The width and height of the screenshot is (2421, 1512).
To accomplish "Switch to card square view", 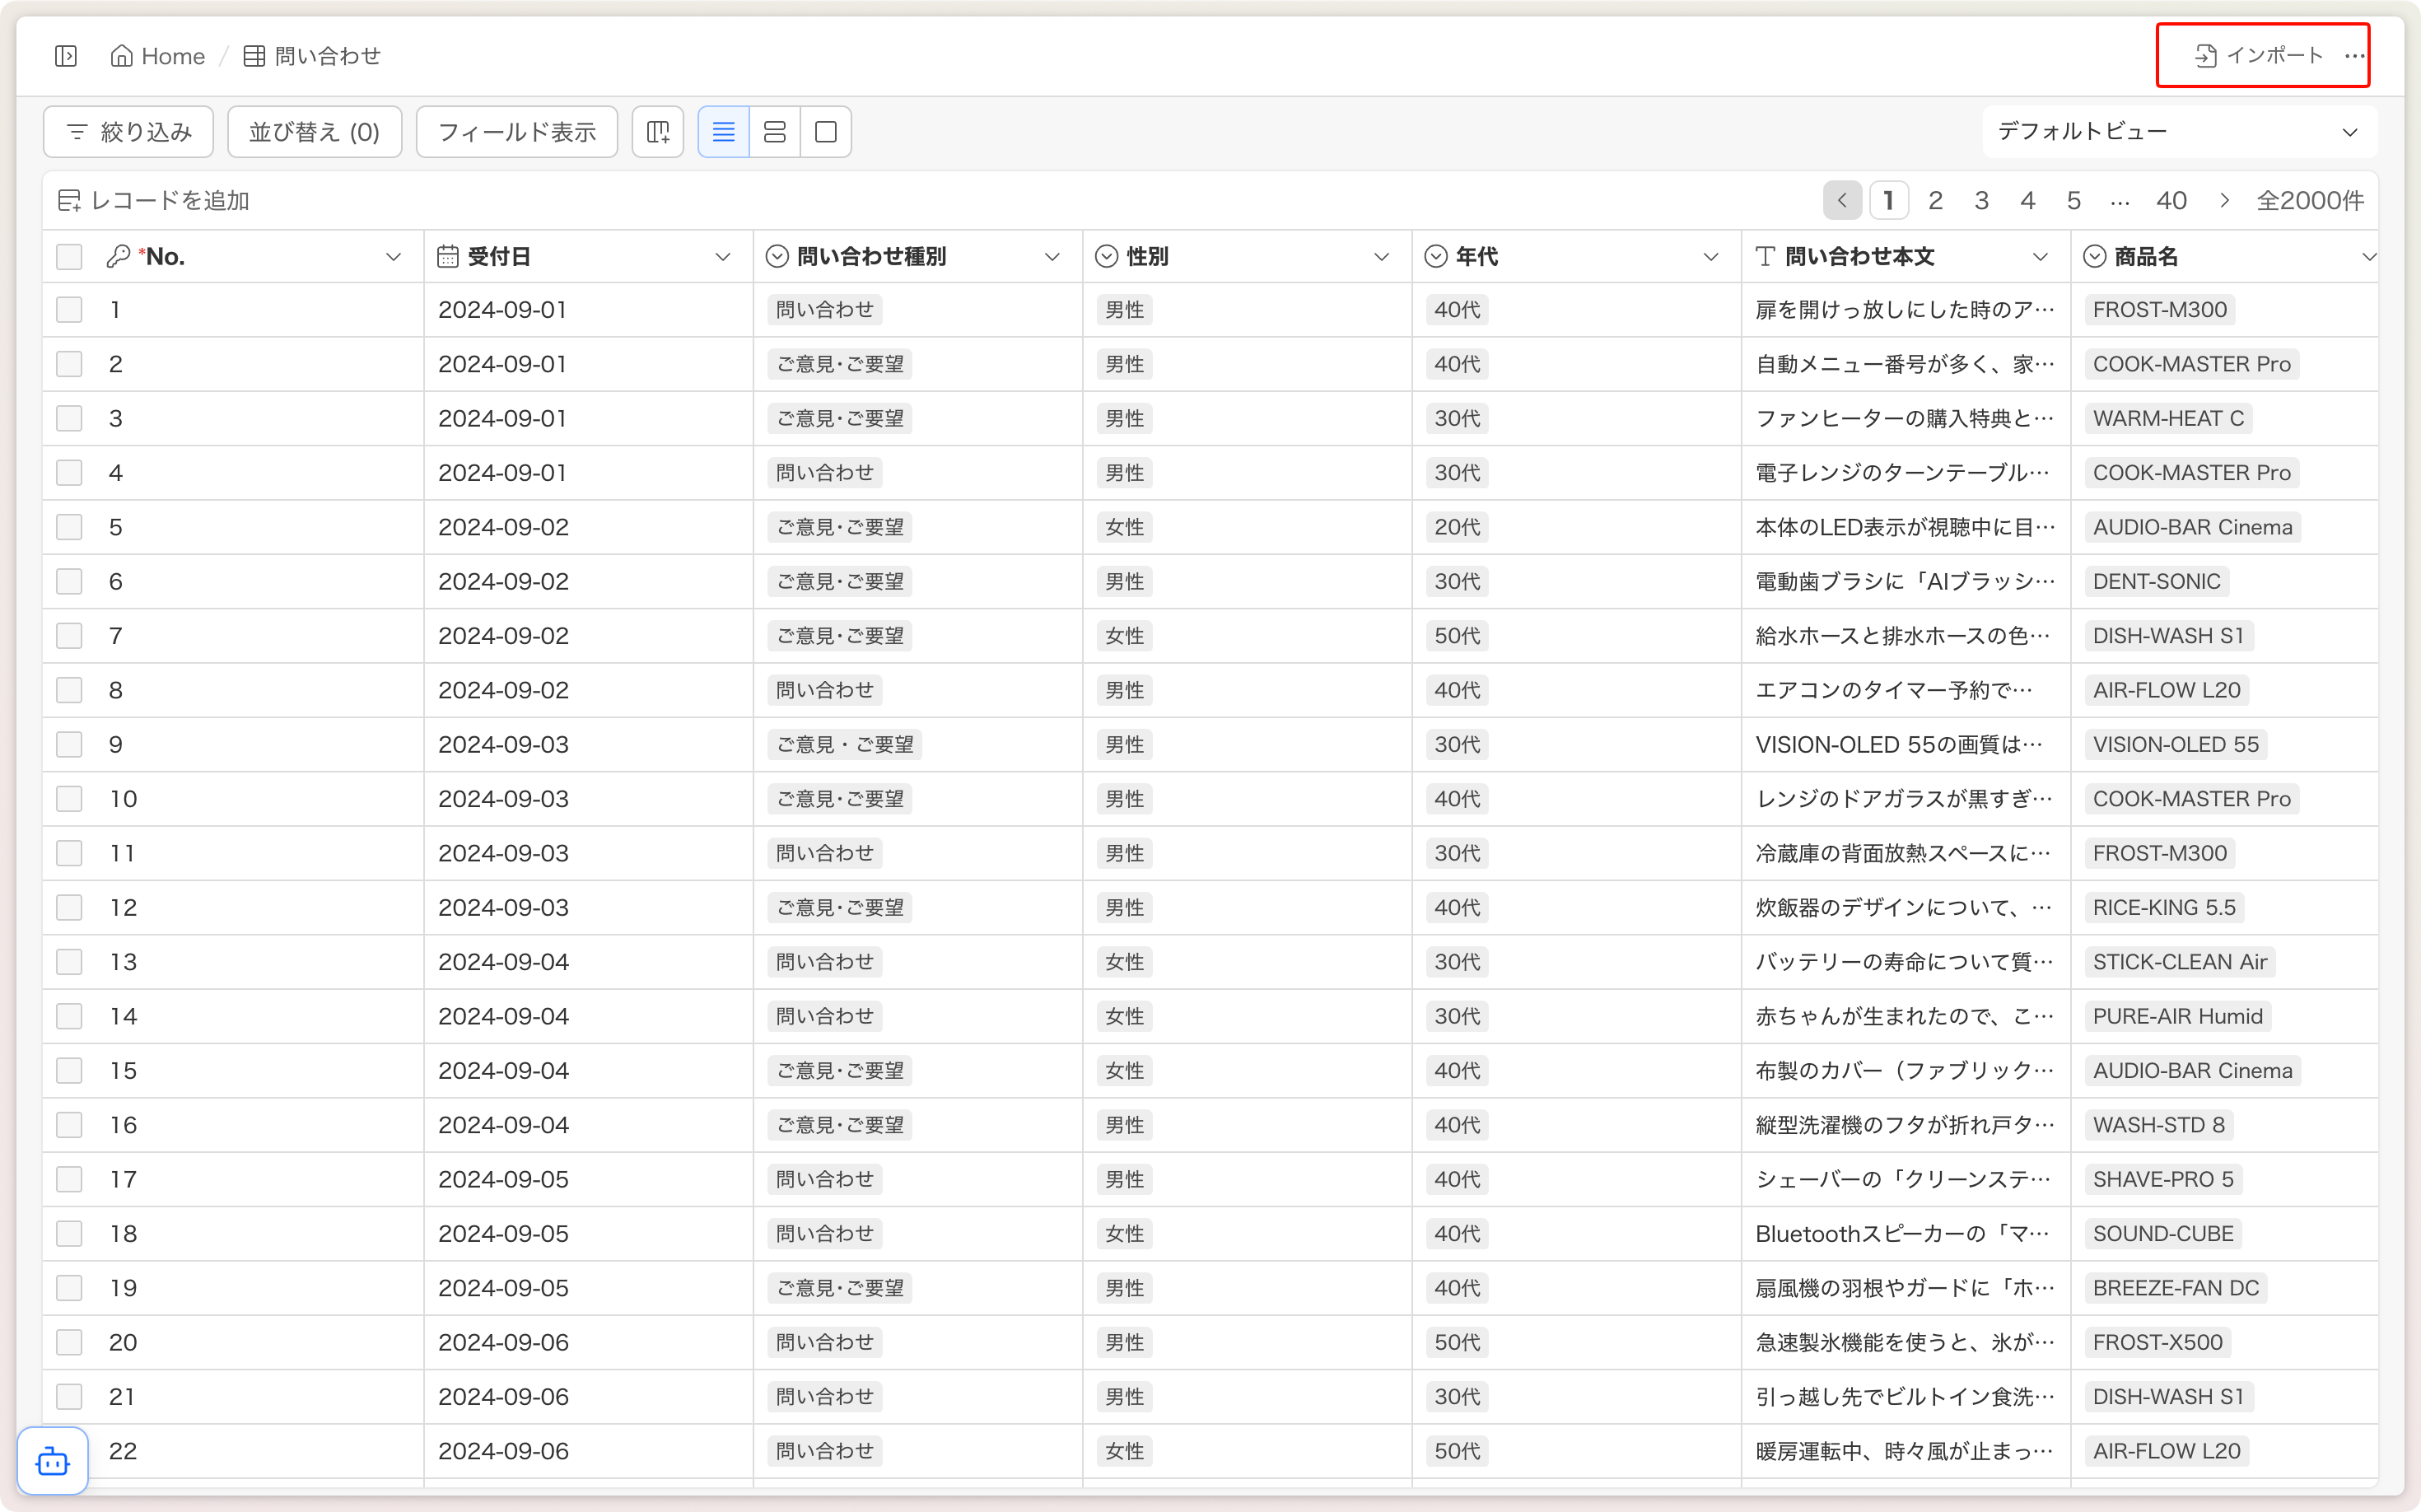I will point(826,132).
